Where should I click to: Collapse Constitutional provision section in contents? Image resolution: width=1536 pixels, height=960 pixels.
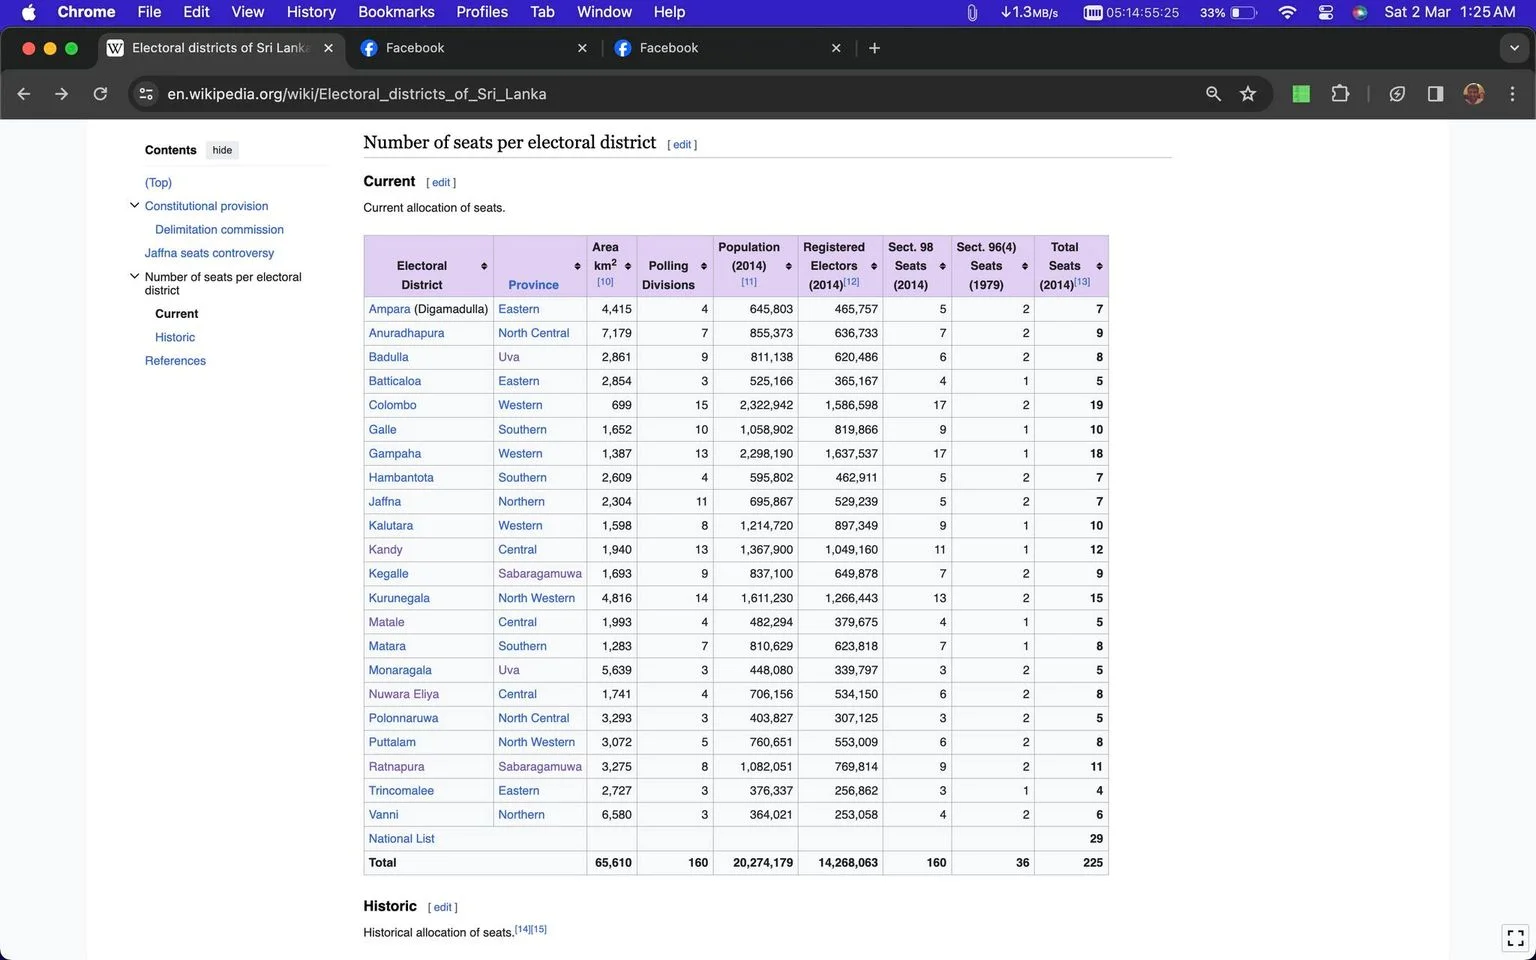tap(134, 205)
